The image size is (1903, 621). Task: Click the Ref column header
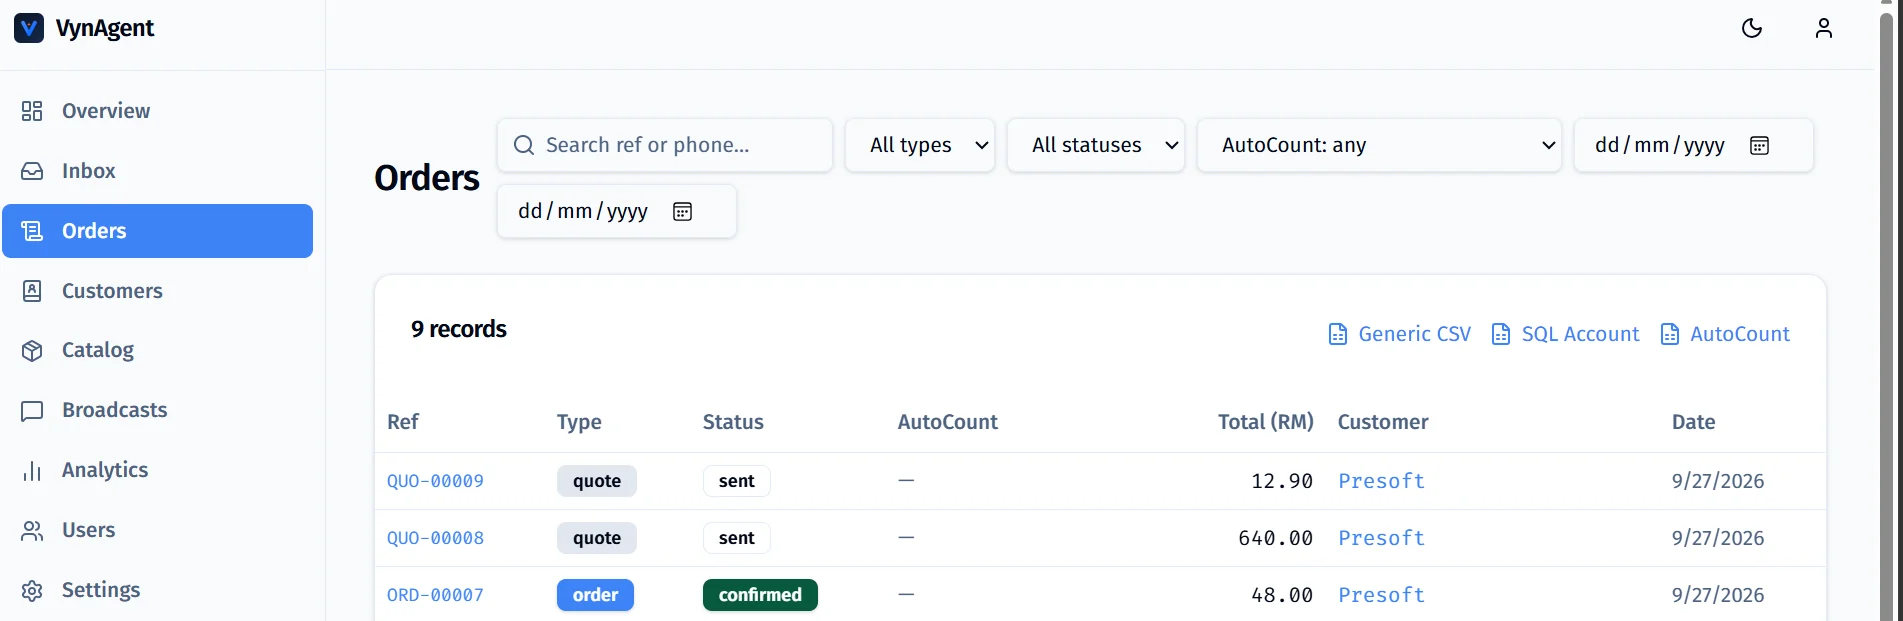(x=403, y=422)
